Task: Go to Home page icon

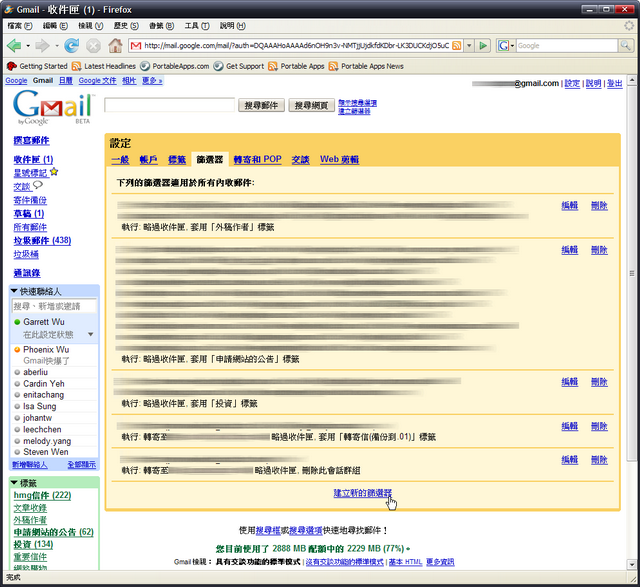Action: (x=115, y=45)
